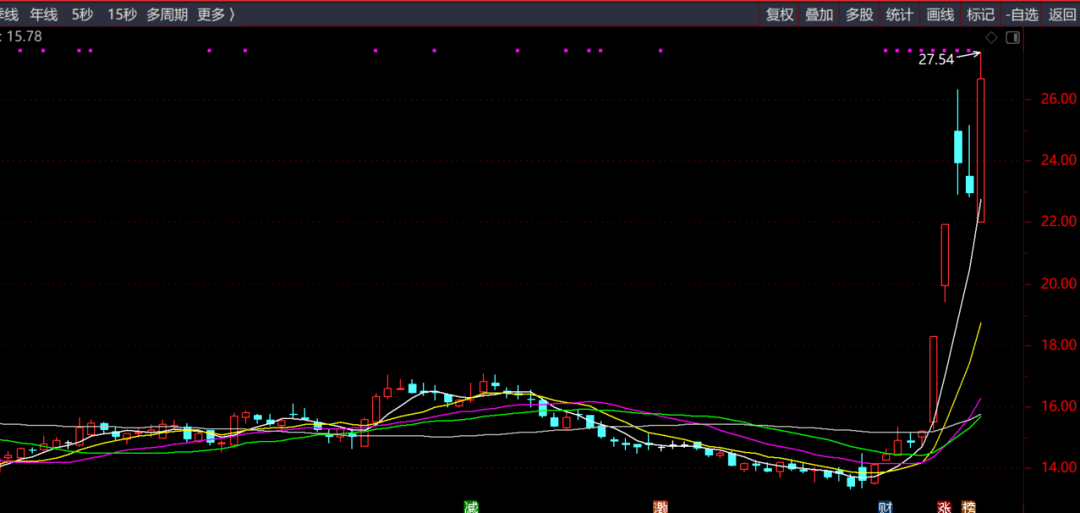Select the latest tall red candlestick
This screenshot has width=1080, height=513.
(x=981, y=150)
